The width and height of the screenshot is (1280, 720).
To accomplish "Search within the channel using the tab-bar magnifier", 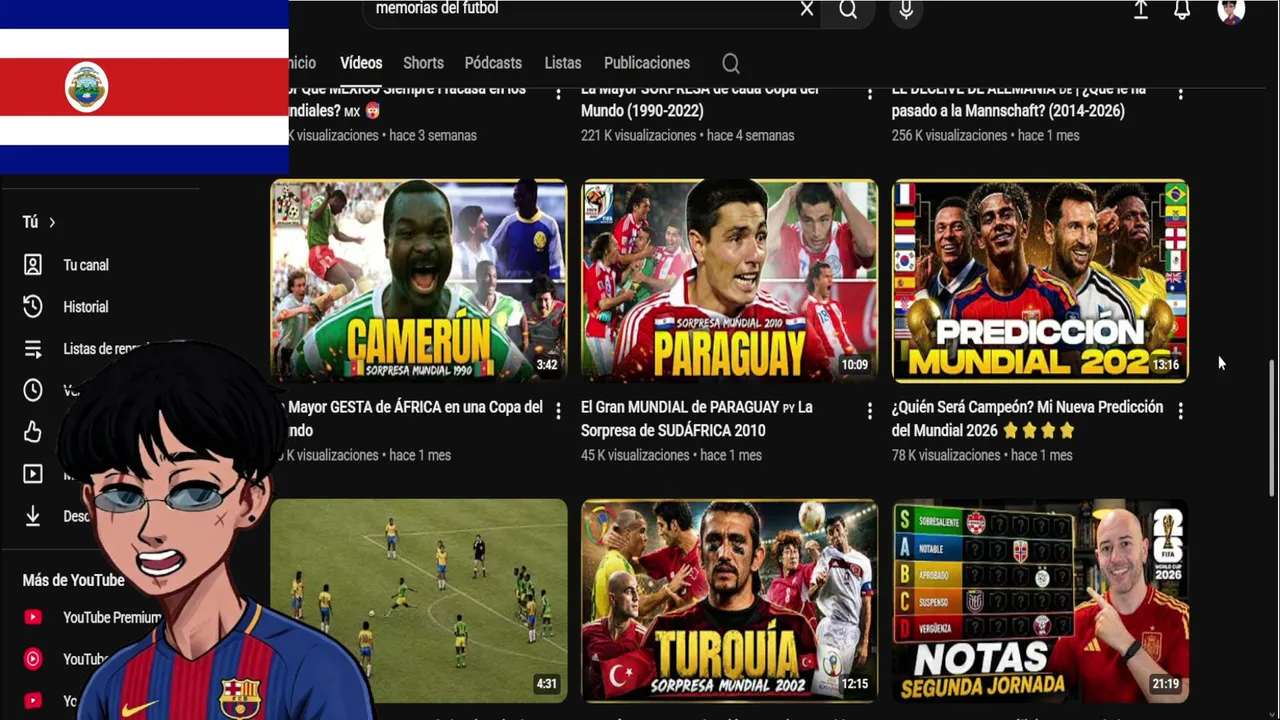I will (731, 63).
